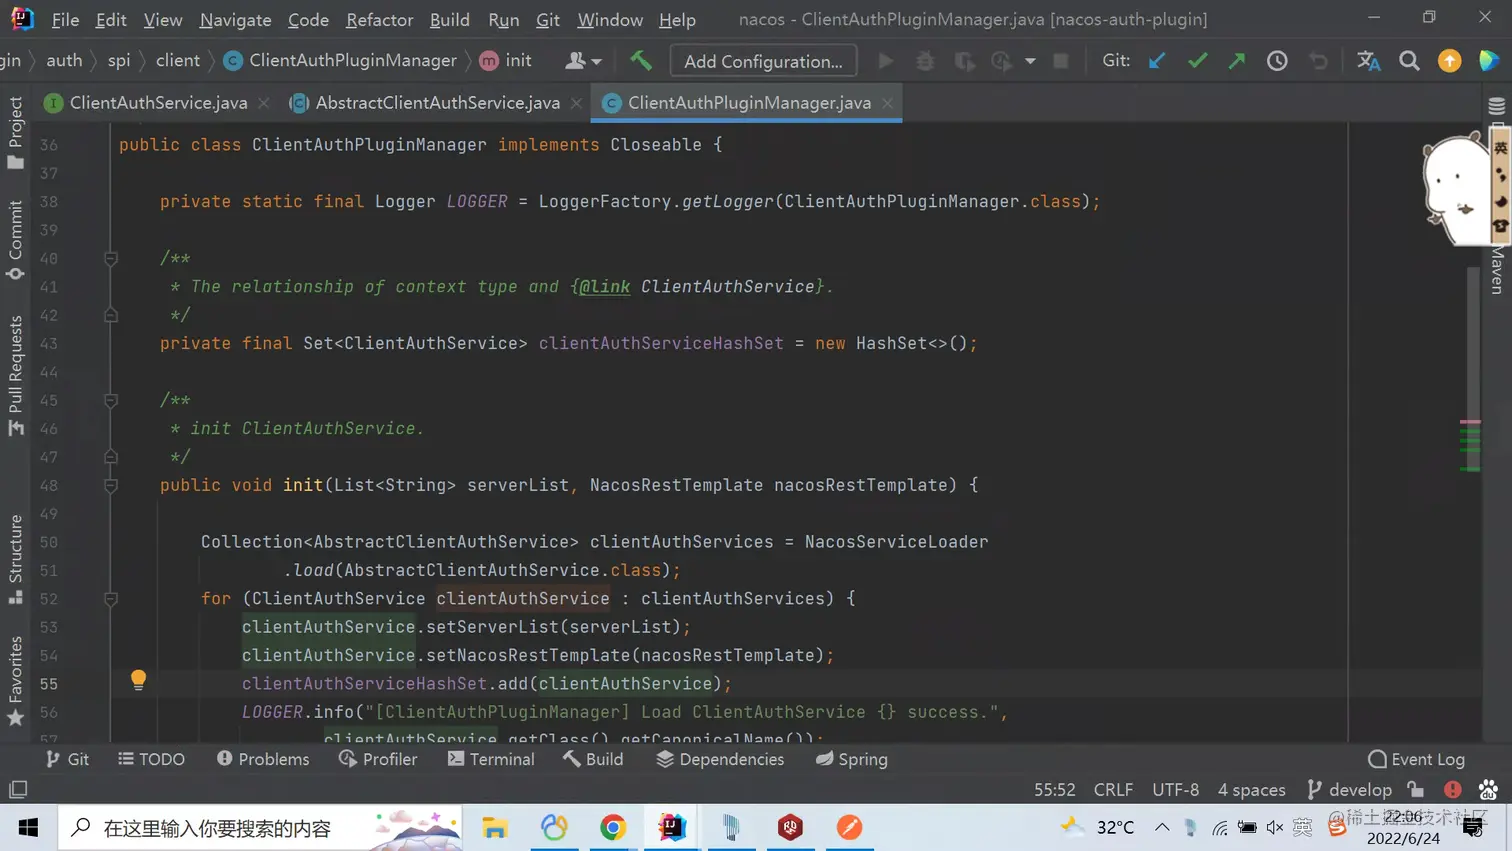The height and width of the screenshot is (851, 1512).
Task: Open the user account dropdown in the toolbar
Action: [x=583, y=61]
